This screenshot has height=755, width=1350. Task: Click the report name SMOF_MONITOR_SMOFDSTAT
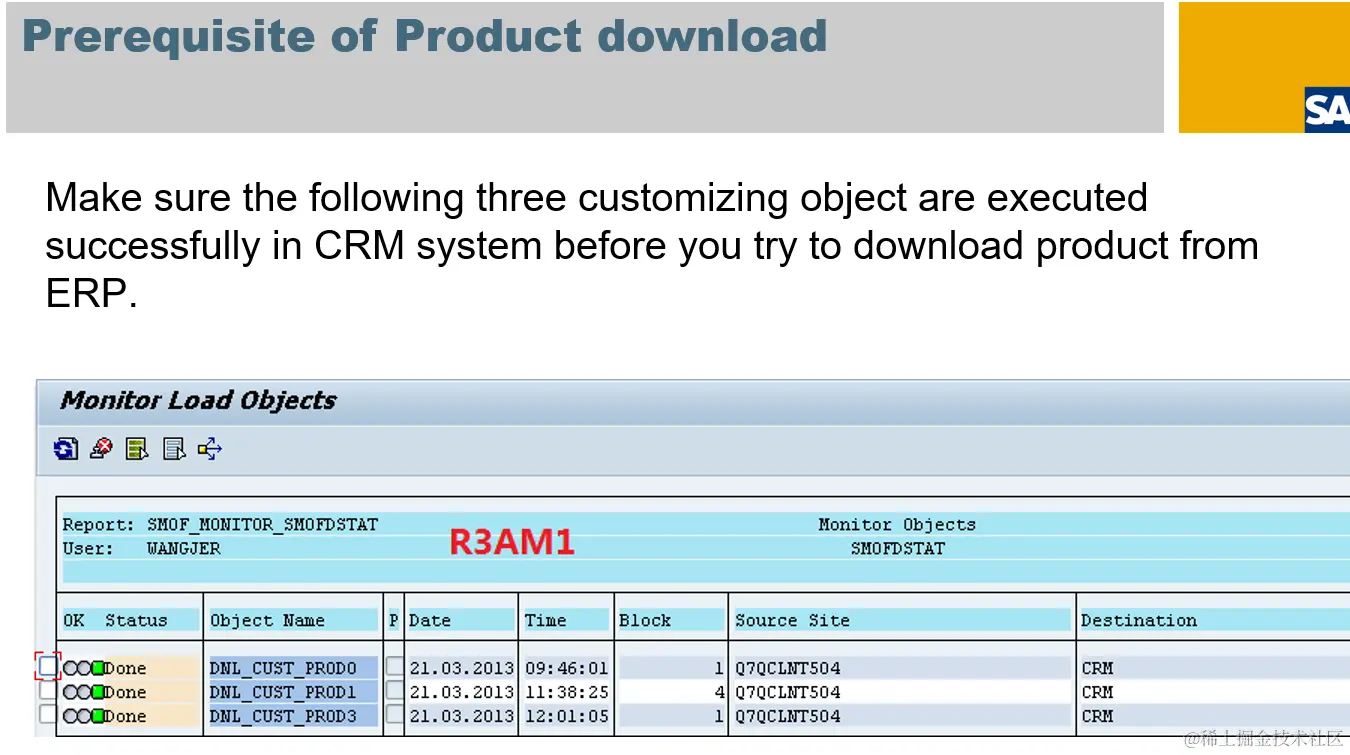click(263, 524)
